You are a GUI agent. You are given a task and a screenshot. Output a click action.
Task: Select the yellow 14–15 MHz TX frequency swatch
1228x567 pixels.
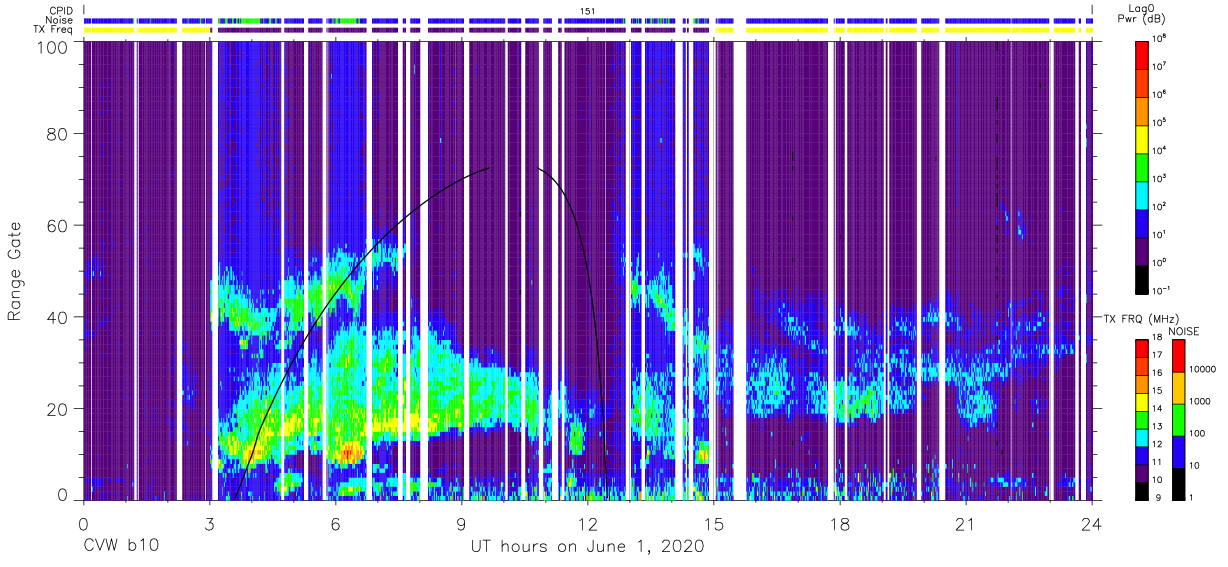(1142, 400)
